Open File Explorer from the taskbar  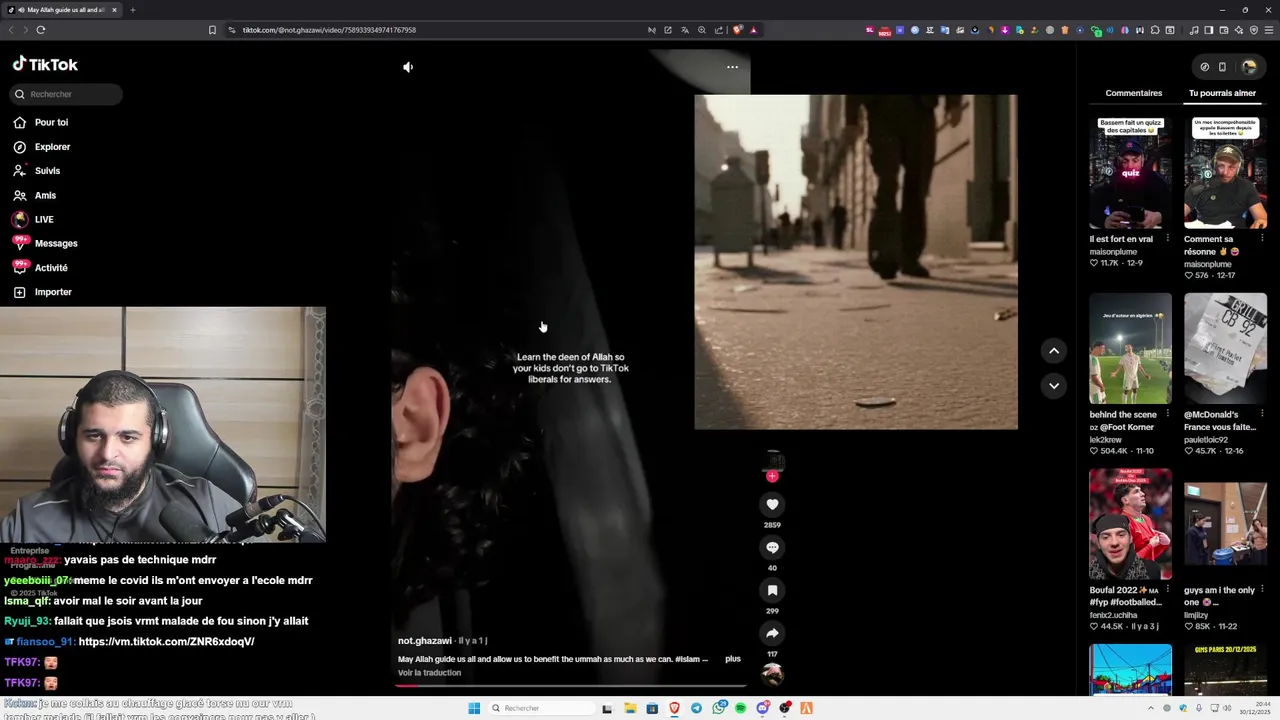[x=630, y=708]
